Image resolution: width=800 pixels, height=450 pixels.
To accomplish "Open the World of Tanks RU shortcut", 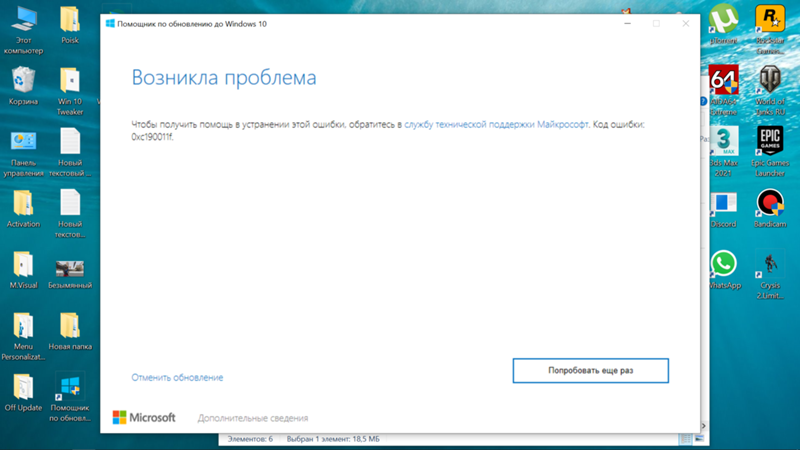I will click(770, 91).
